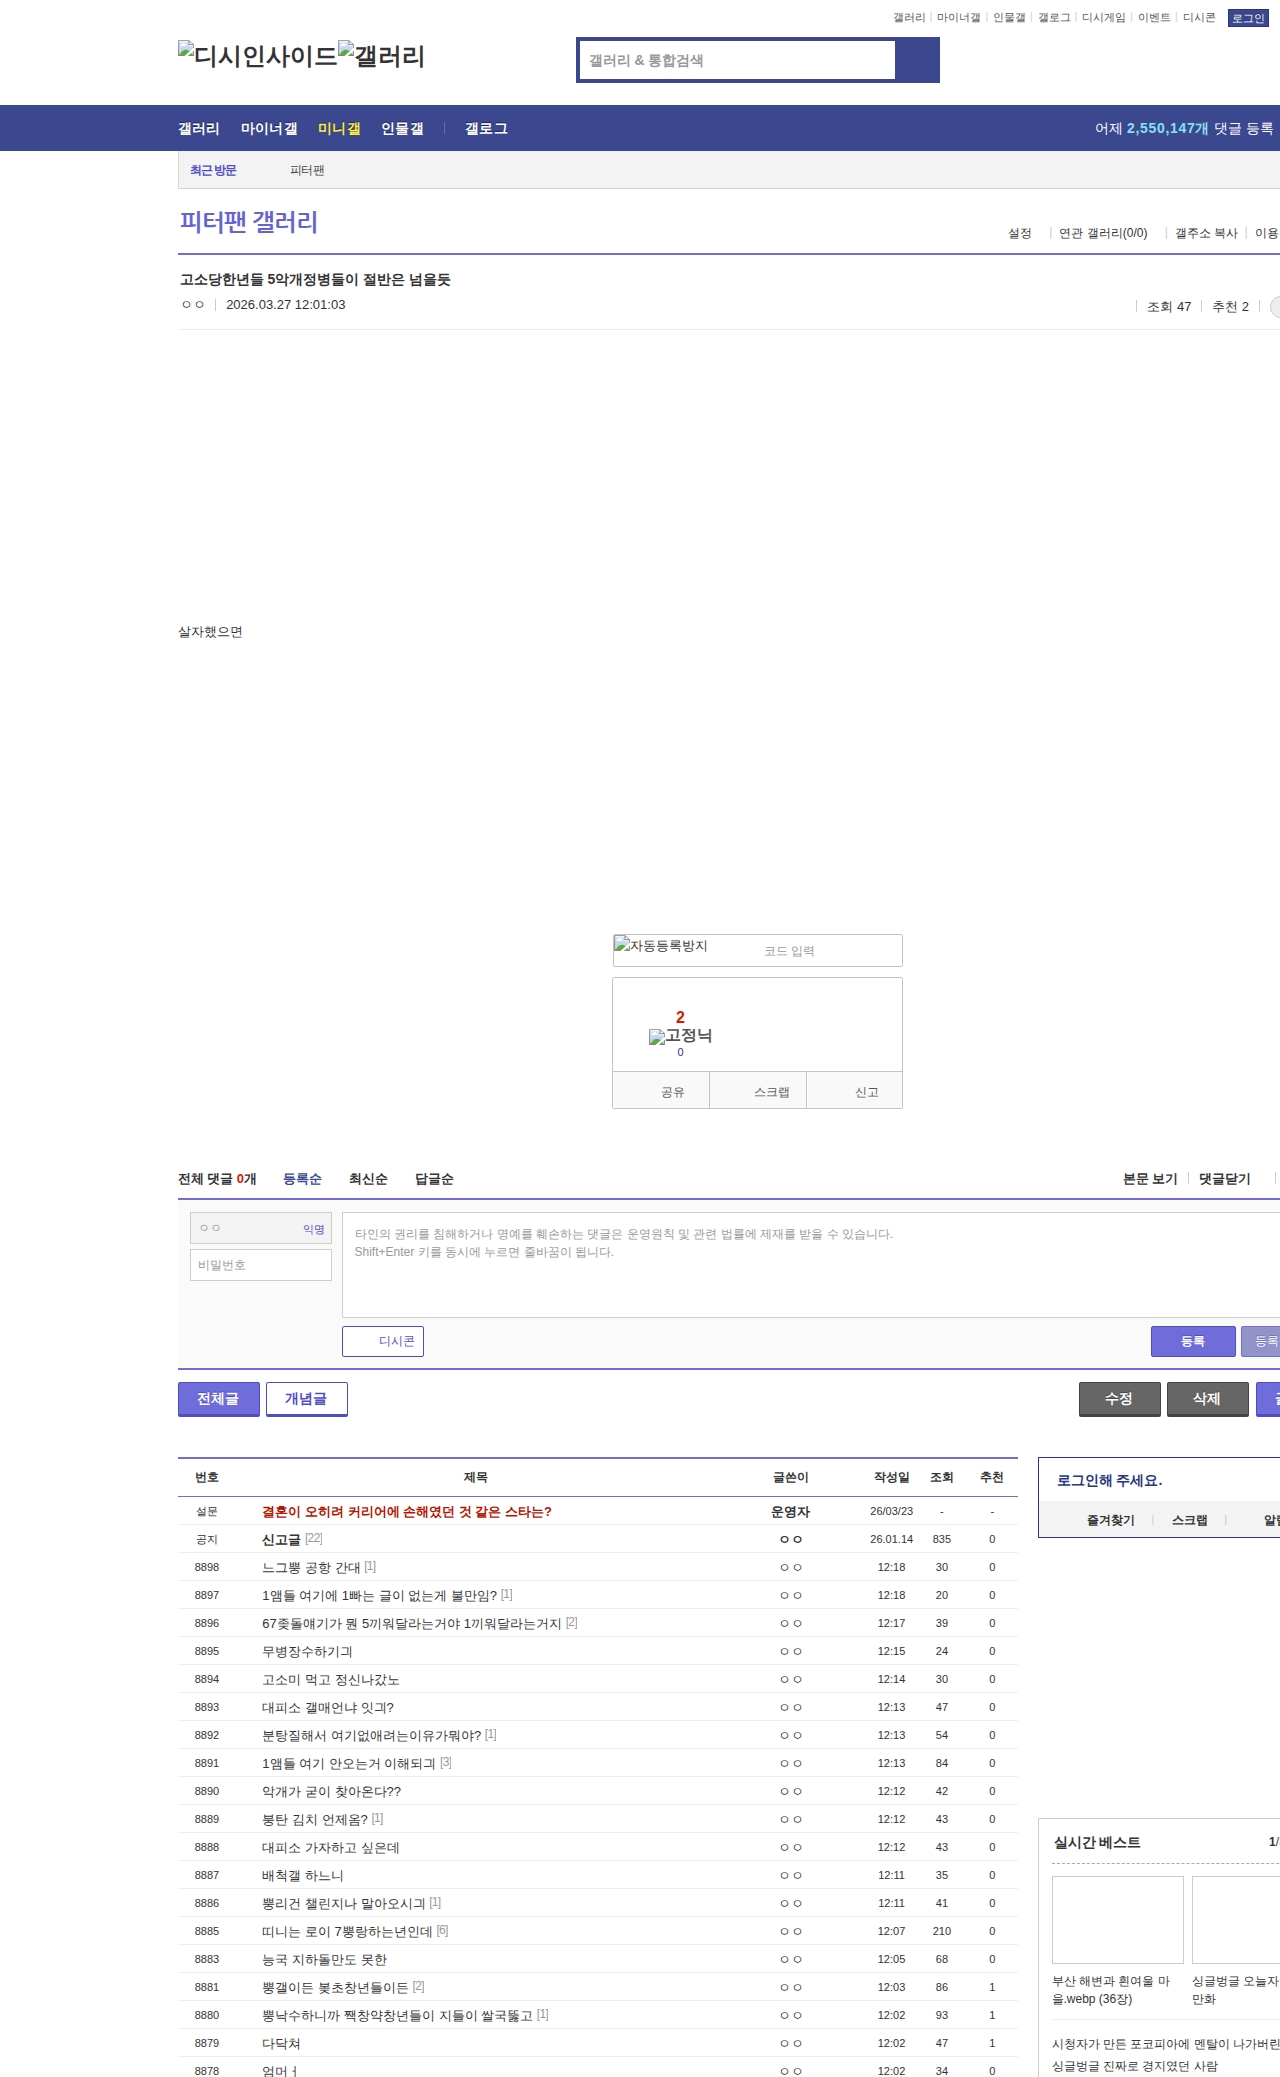Screen dimensions: 1280x2077
Task: Open post titled 무병장수하기괴
Action: tap(307, 1651)
